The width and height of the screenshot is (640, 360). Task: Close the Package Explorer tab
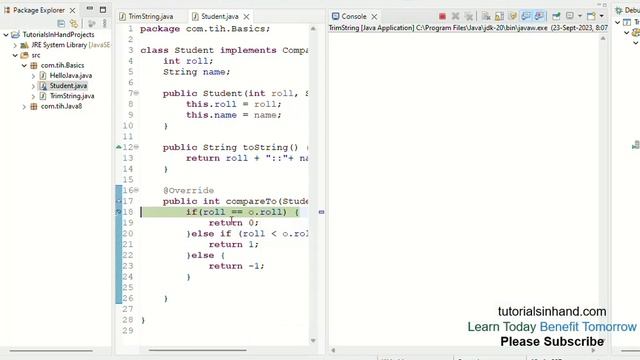pyautogui.click(x=73, y=10)
